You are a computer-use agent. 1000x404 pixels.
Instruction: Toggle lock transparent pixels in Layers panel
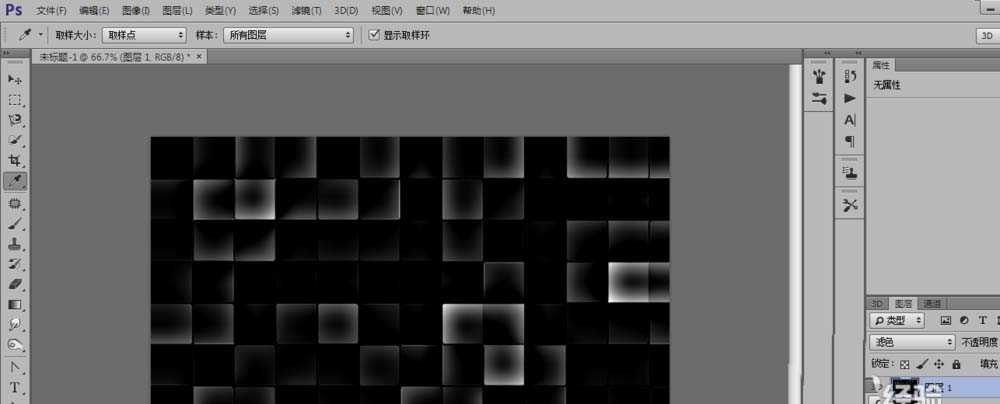906,365
